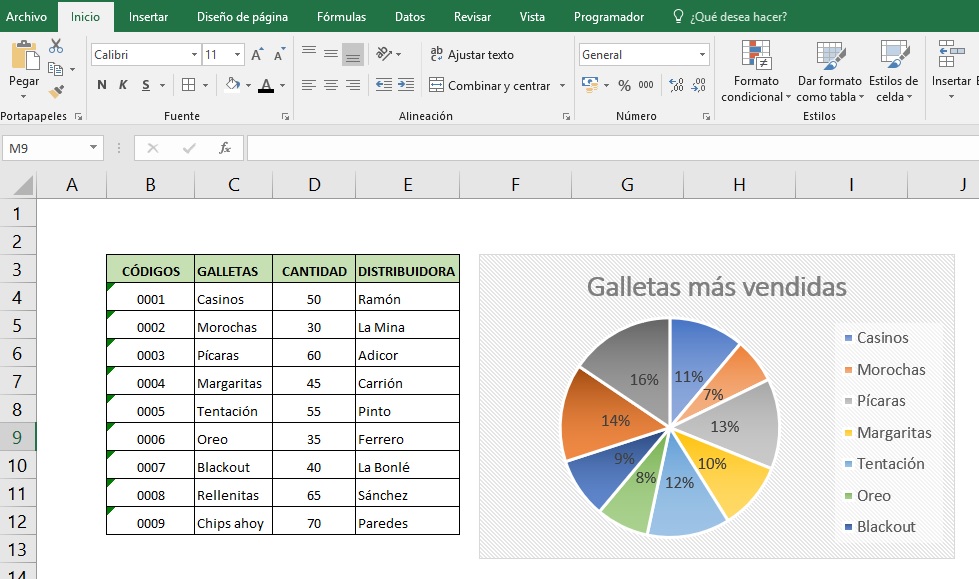Click the increase indent icon
The image size is (979, 579).
pyautogui.click(x=405, y=86)
